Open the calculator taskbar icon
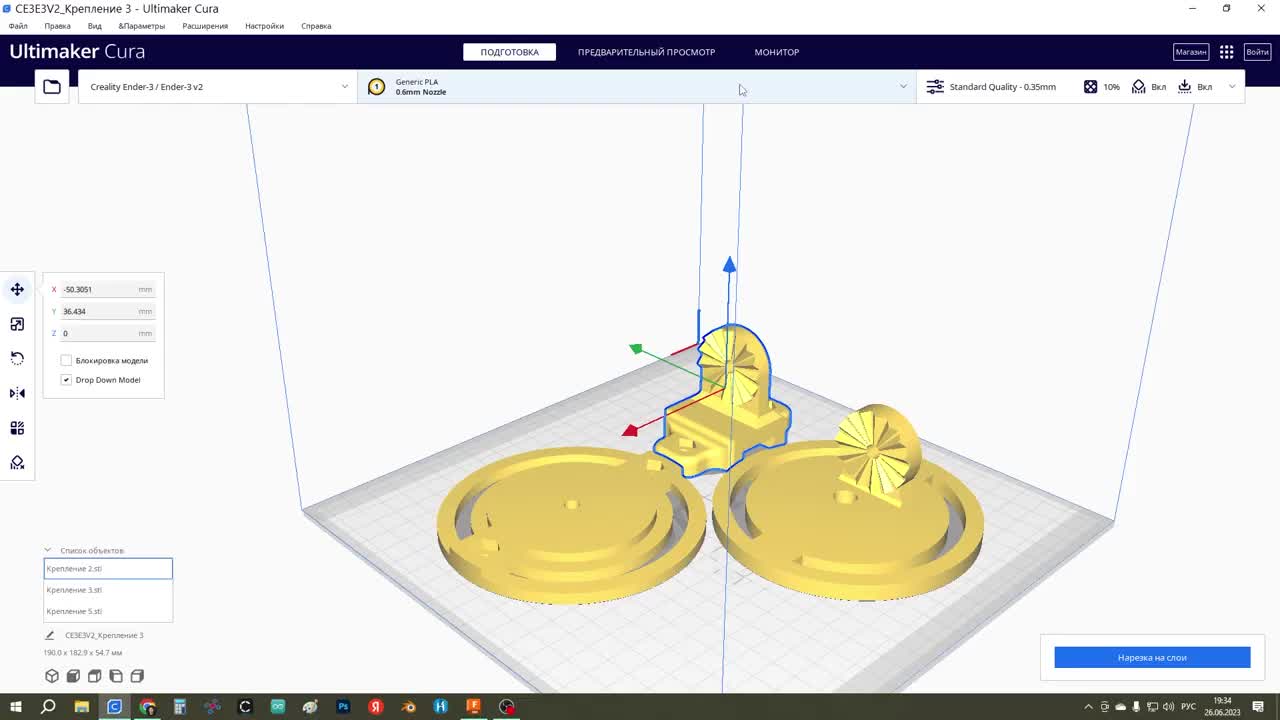The image size is (1280, 720). point(180,706)
